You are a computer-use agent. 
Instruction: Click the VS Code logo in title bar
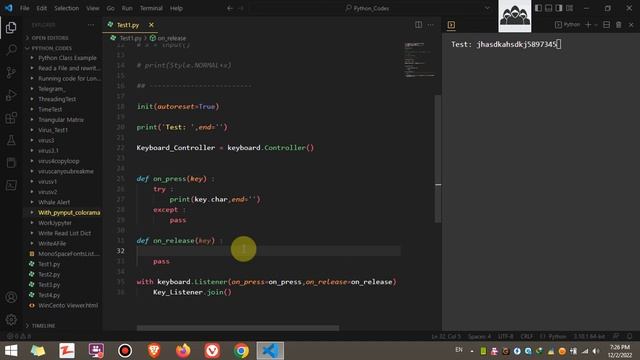point(9,8)
